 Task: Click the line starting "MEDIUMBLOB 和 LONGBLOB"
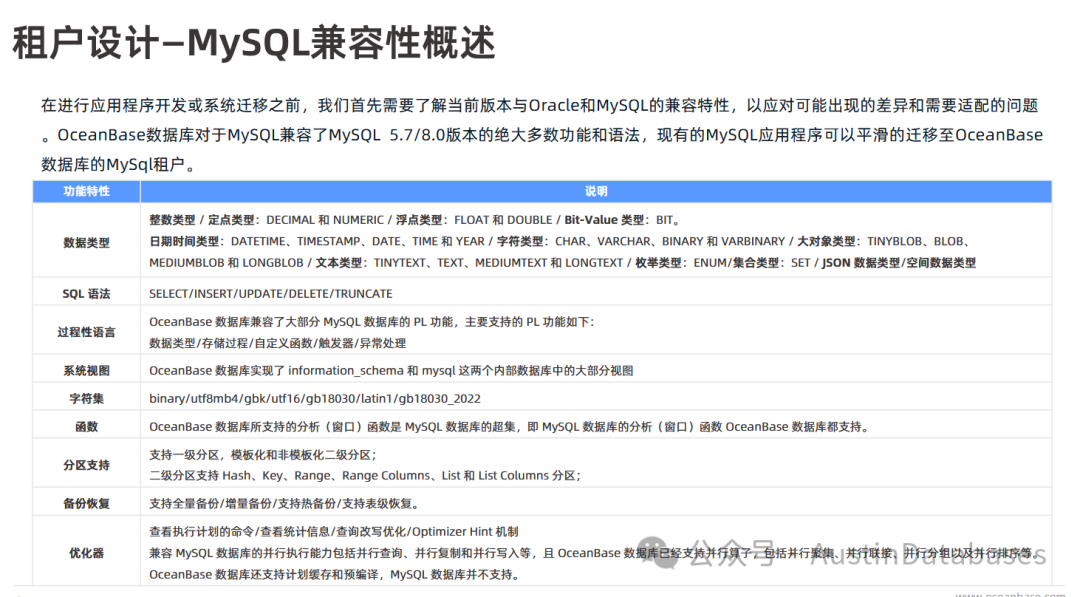coord(563,262)
